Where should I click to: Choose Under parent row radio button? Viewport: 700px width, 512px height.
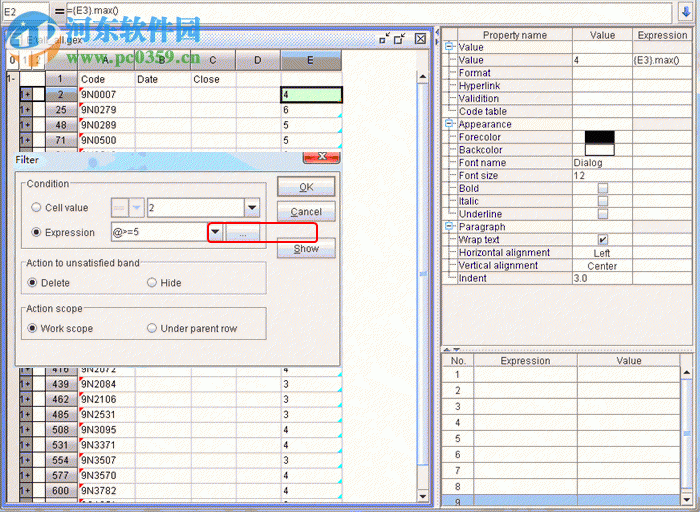coord(152,328)
